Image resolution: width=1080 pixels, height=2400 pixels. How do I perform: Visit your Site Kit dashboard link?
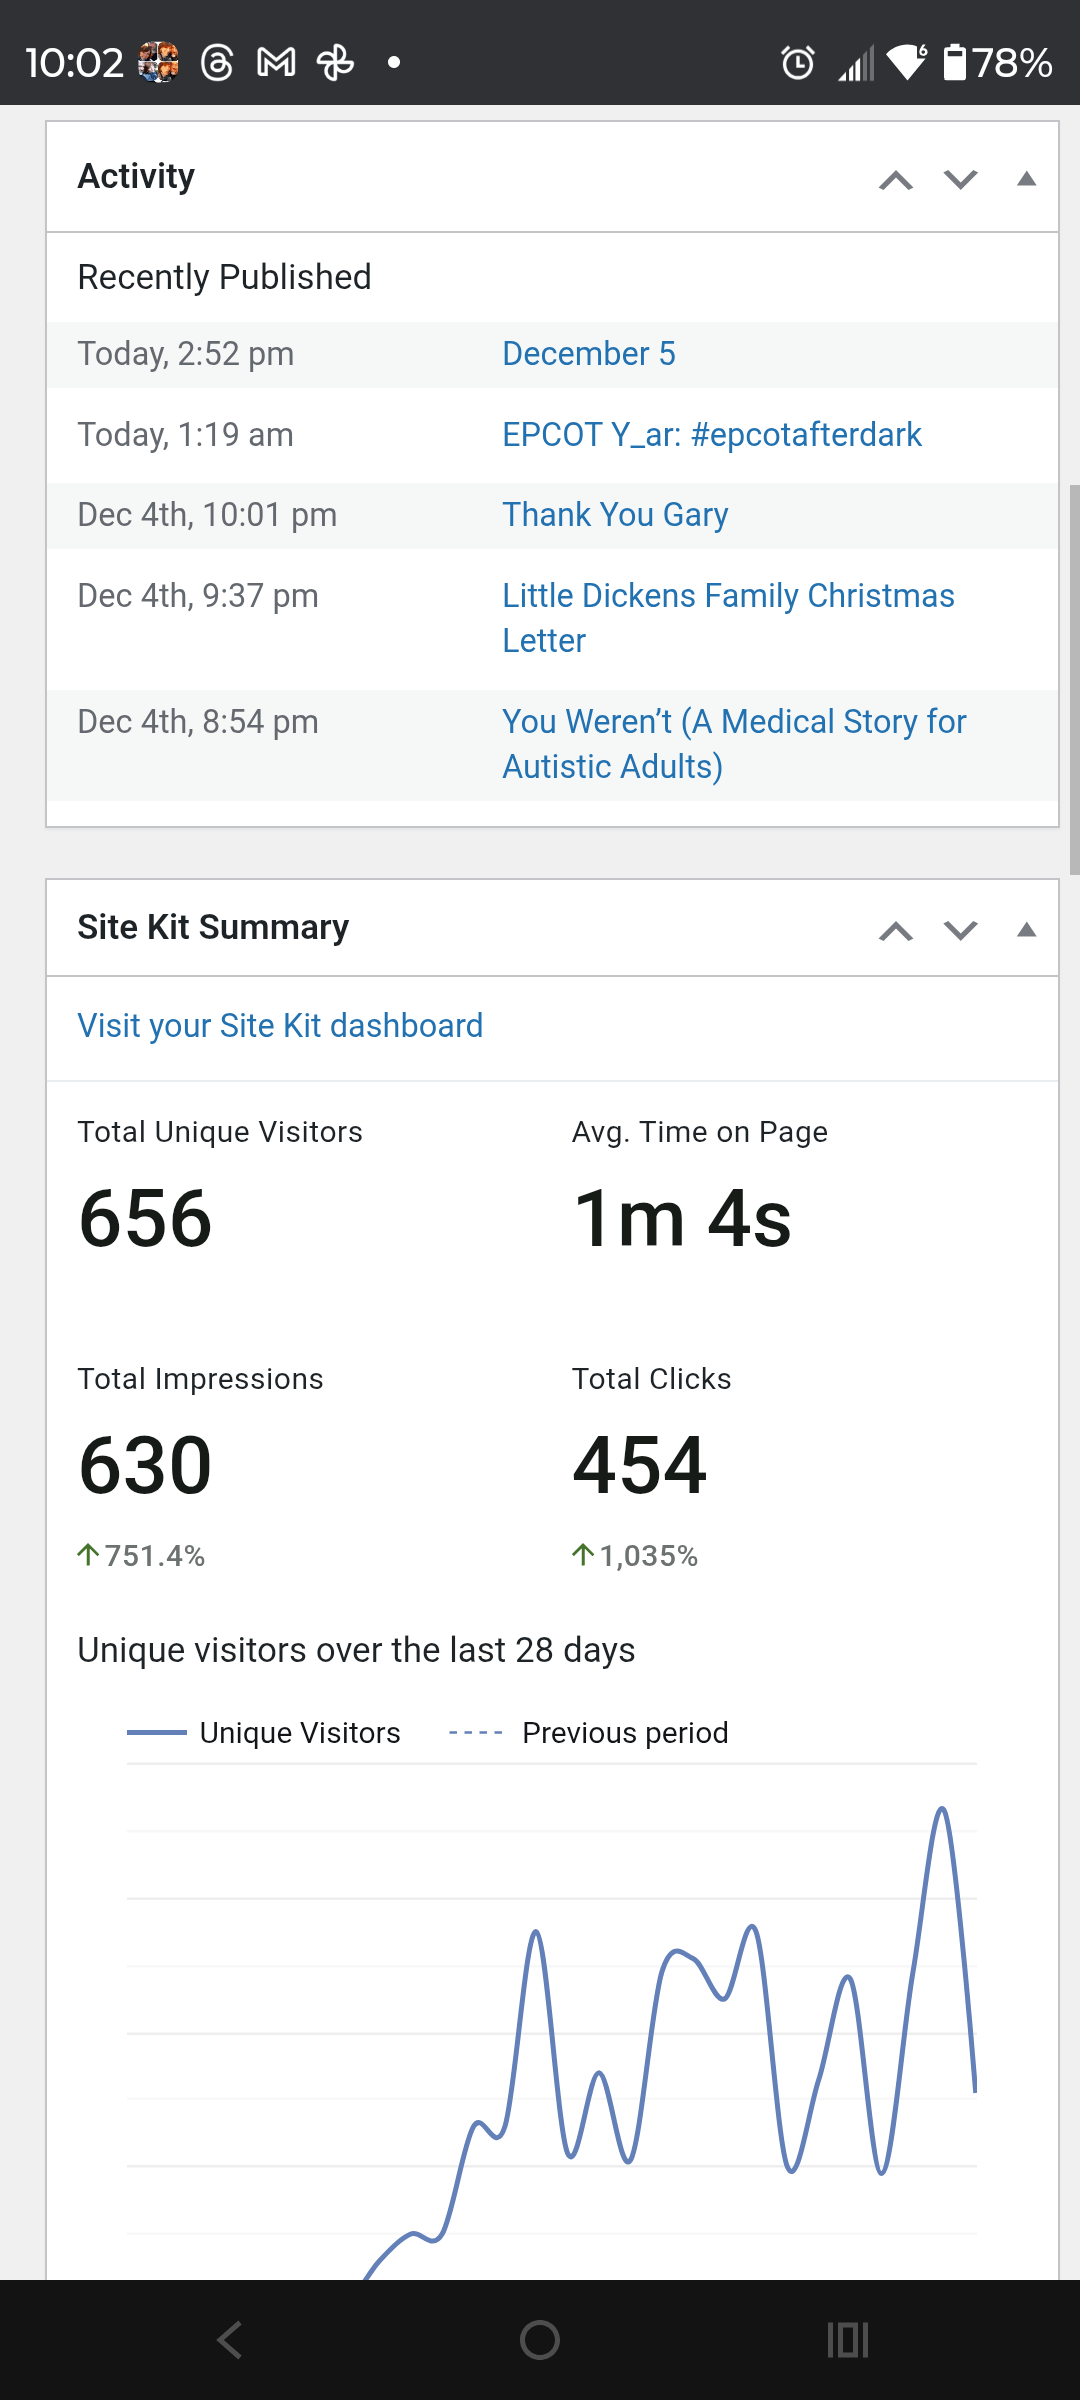pyautogui.click(x=280, y=1026)
